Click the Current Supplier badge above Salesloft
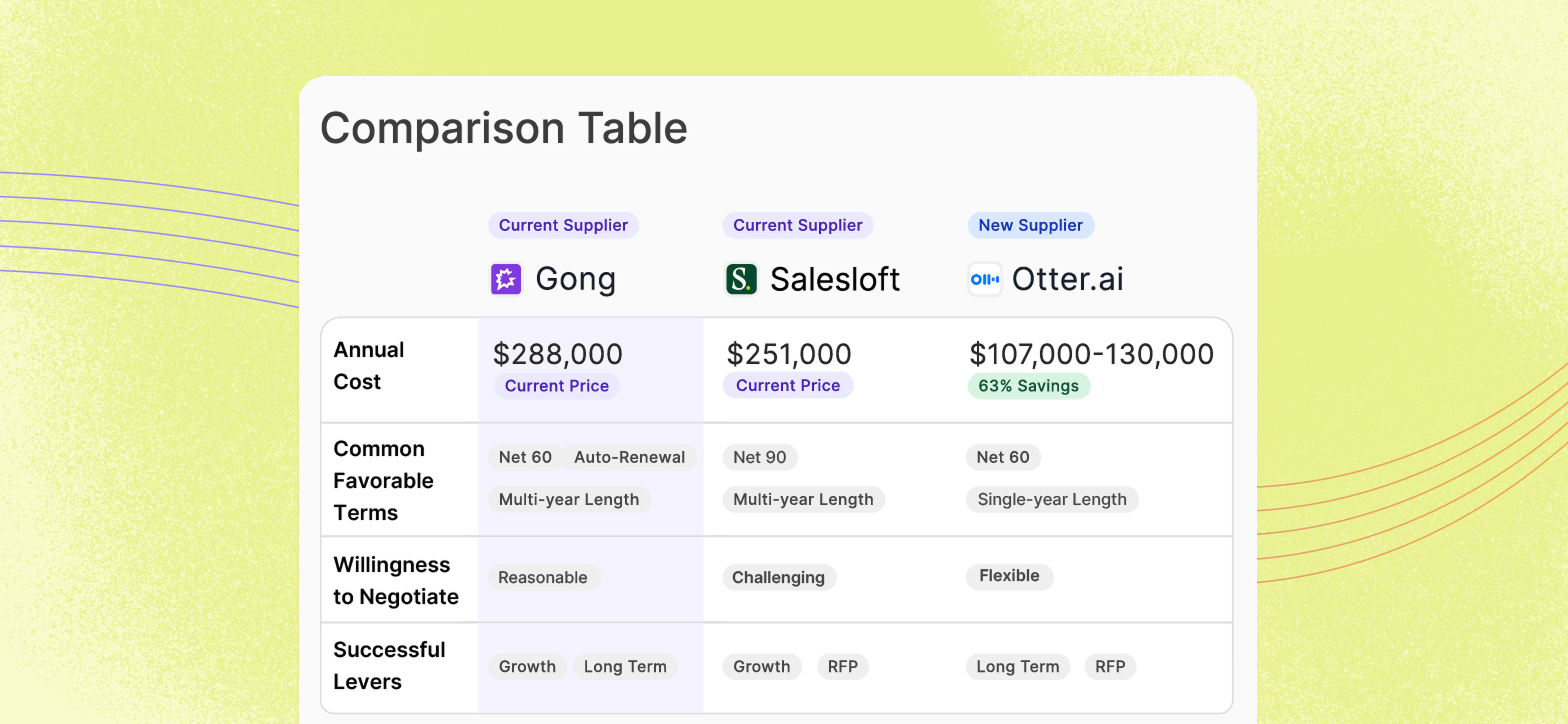Screen dimensions: 1568x724 [x=797, y=225]
